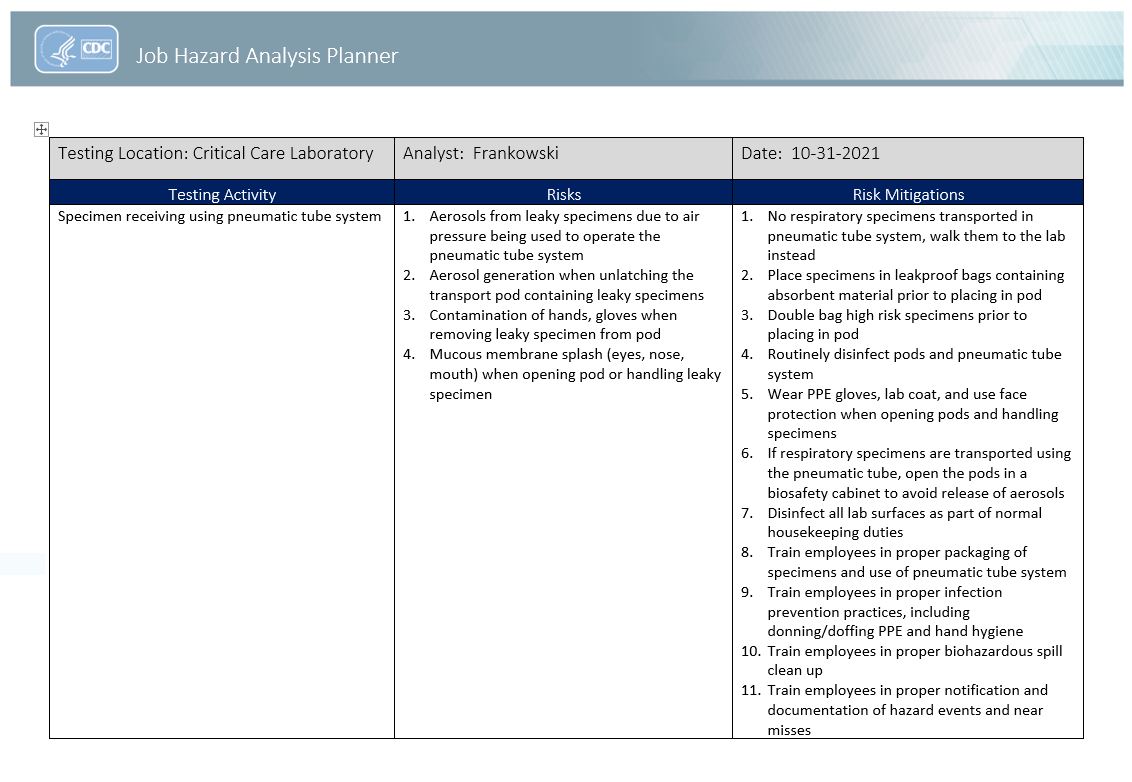Click the Testing Activity column header
This screenshot has height=782, width=1132.
pos(221,194)
